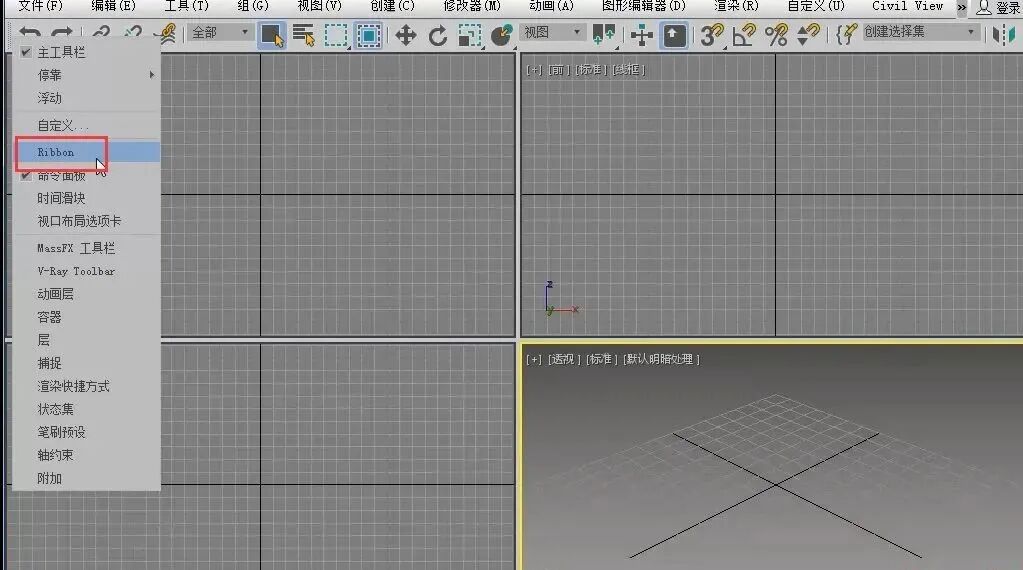This screenshot has height=570, width=1023.
Task: Open the 组(G) menu
Action: (253, 7)
